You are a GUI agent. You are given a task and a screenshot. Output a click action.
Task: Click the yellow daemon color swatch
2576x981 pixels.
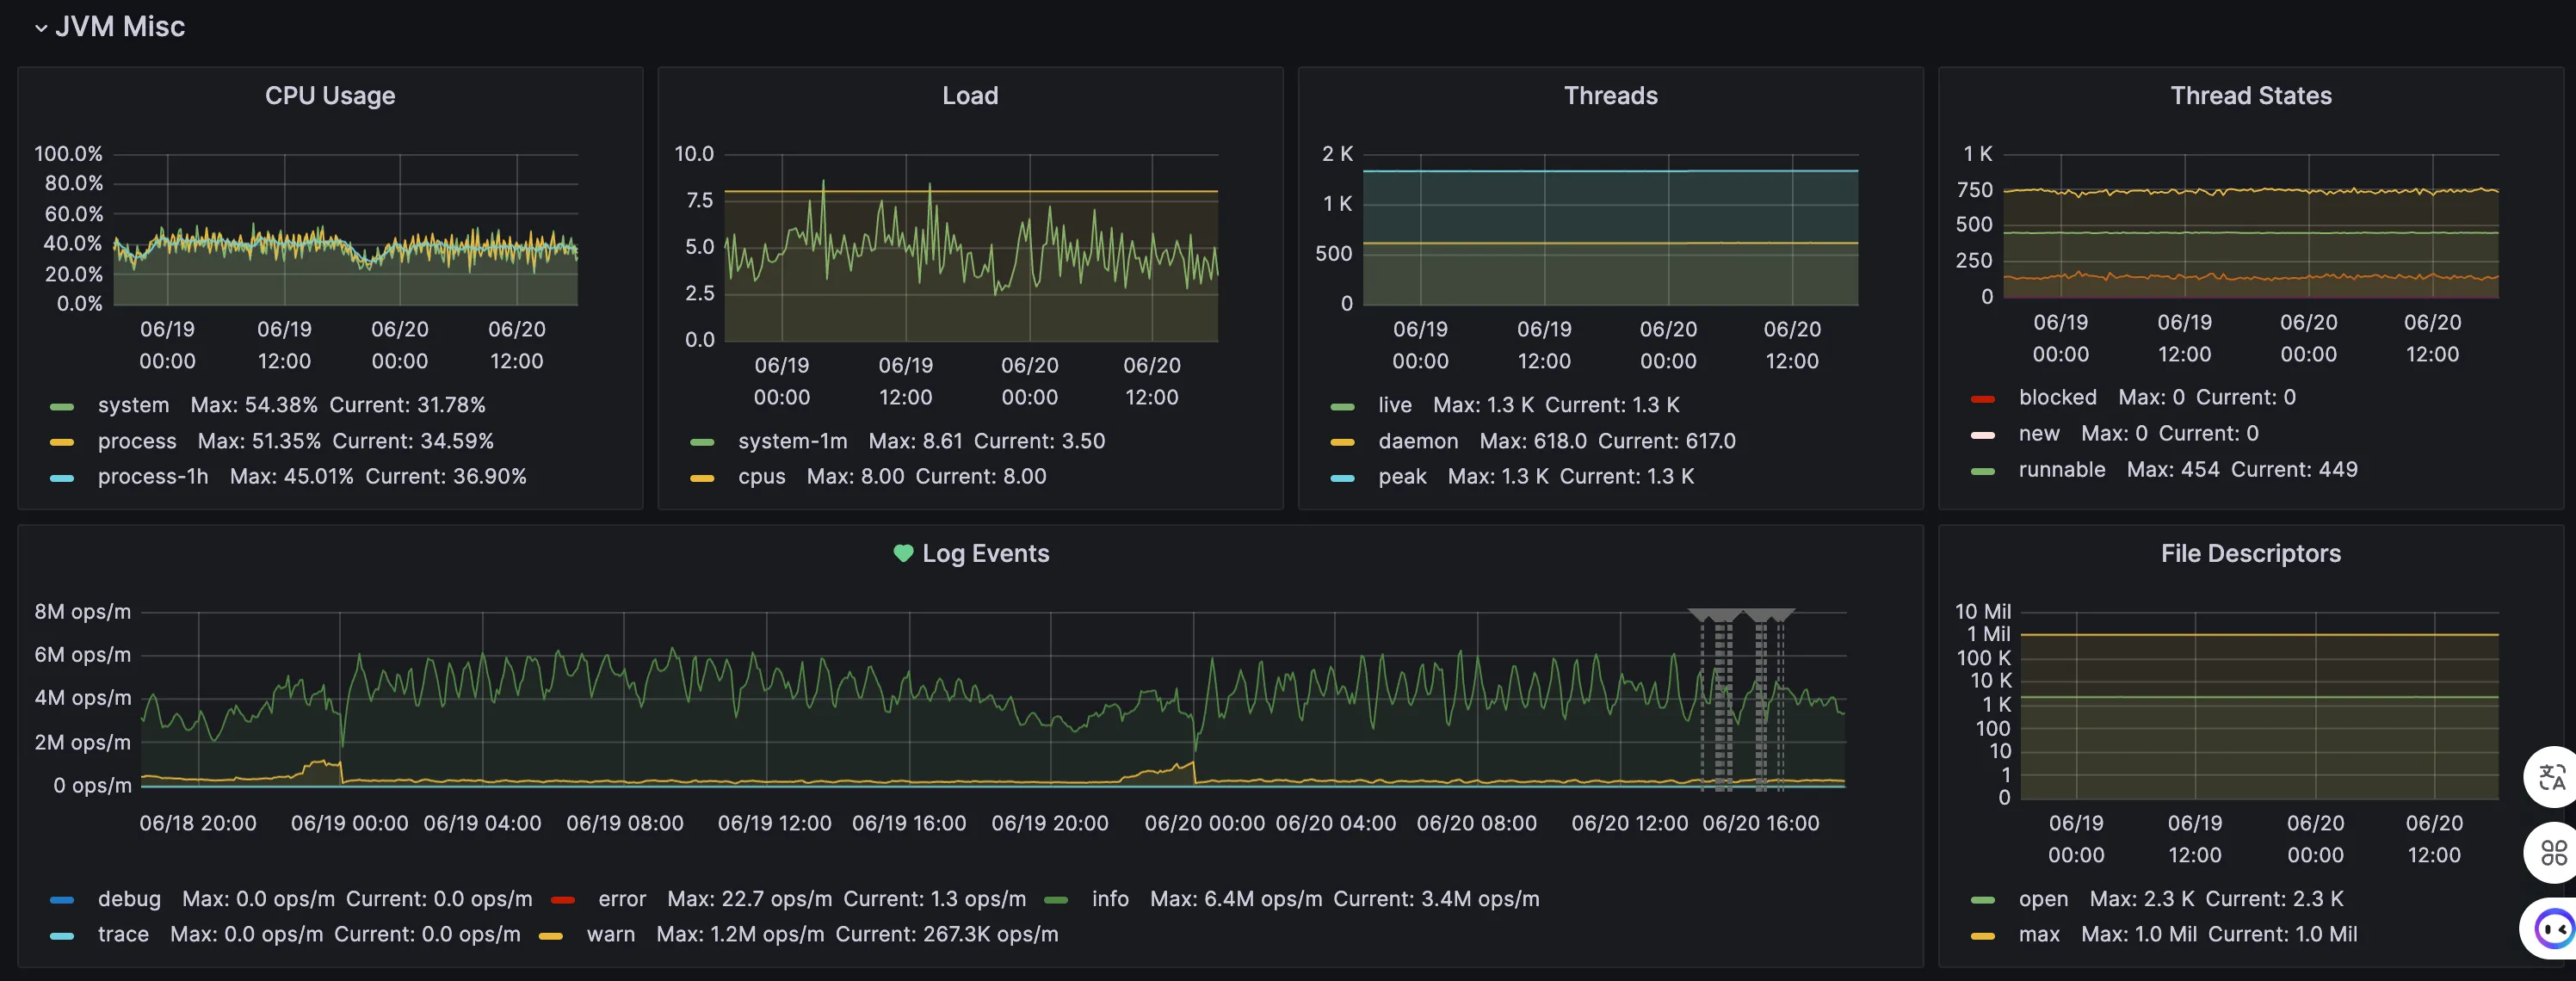tap(1342, 442)
